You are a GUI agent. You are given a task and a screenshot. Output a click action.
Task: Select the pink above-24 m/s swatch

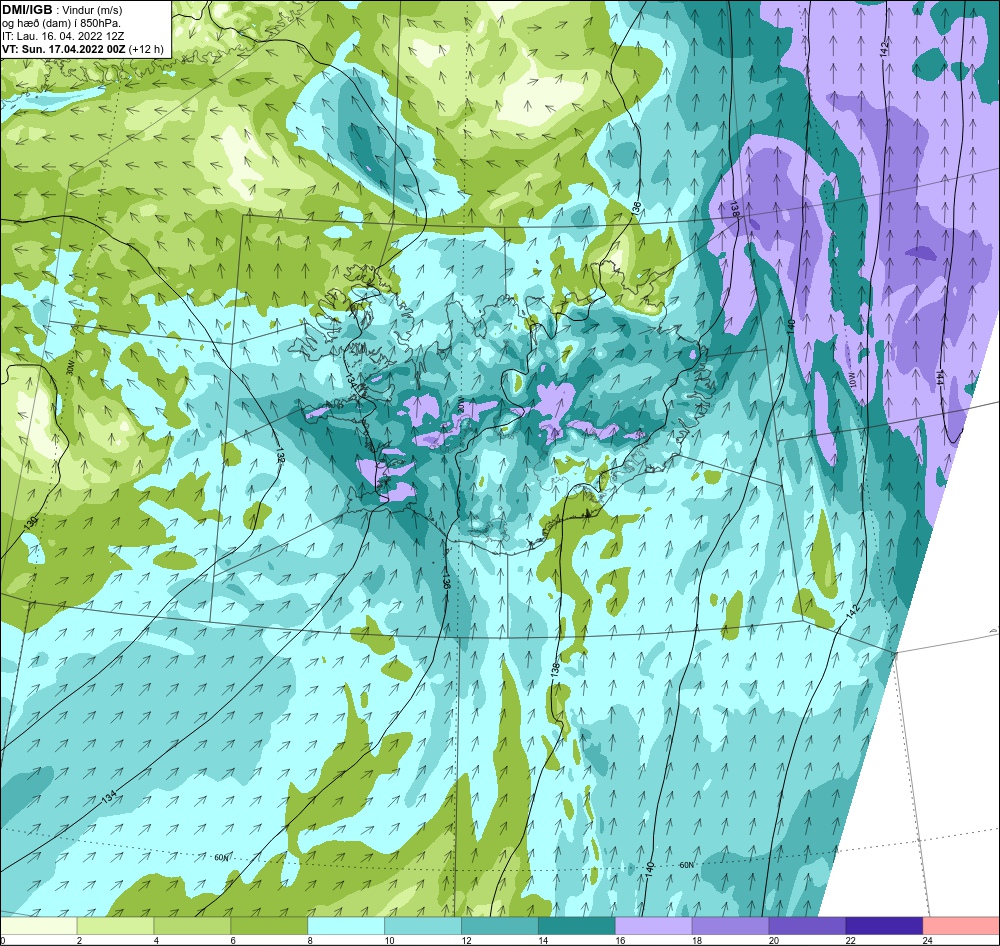(961, 926)
